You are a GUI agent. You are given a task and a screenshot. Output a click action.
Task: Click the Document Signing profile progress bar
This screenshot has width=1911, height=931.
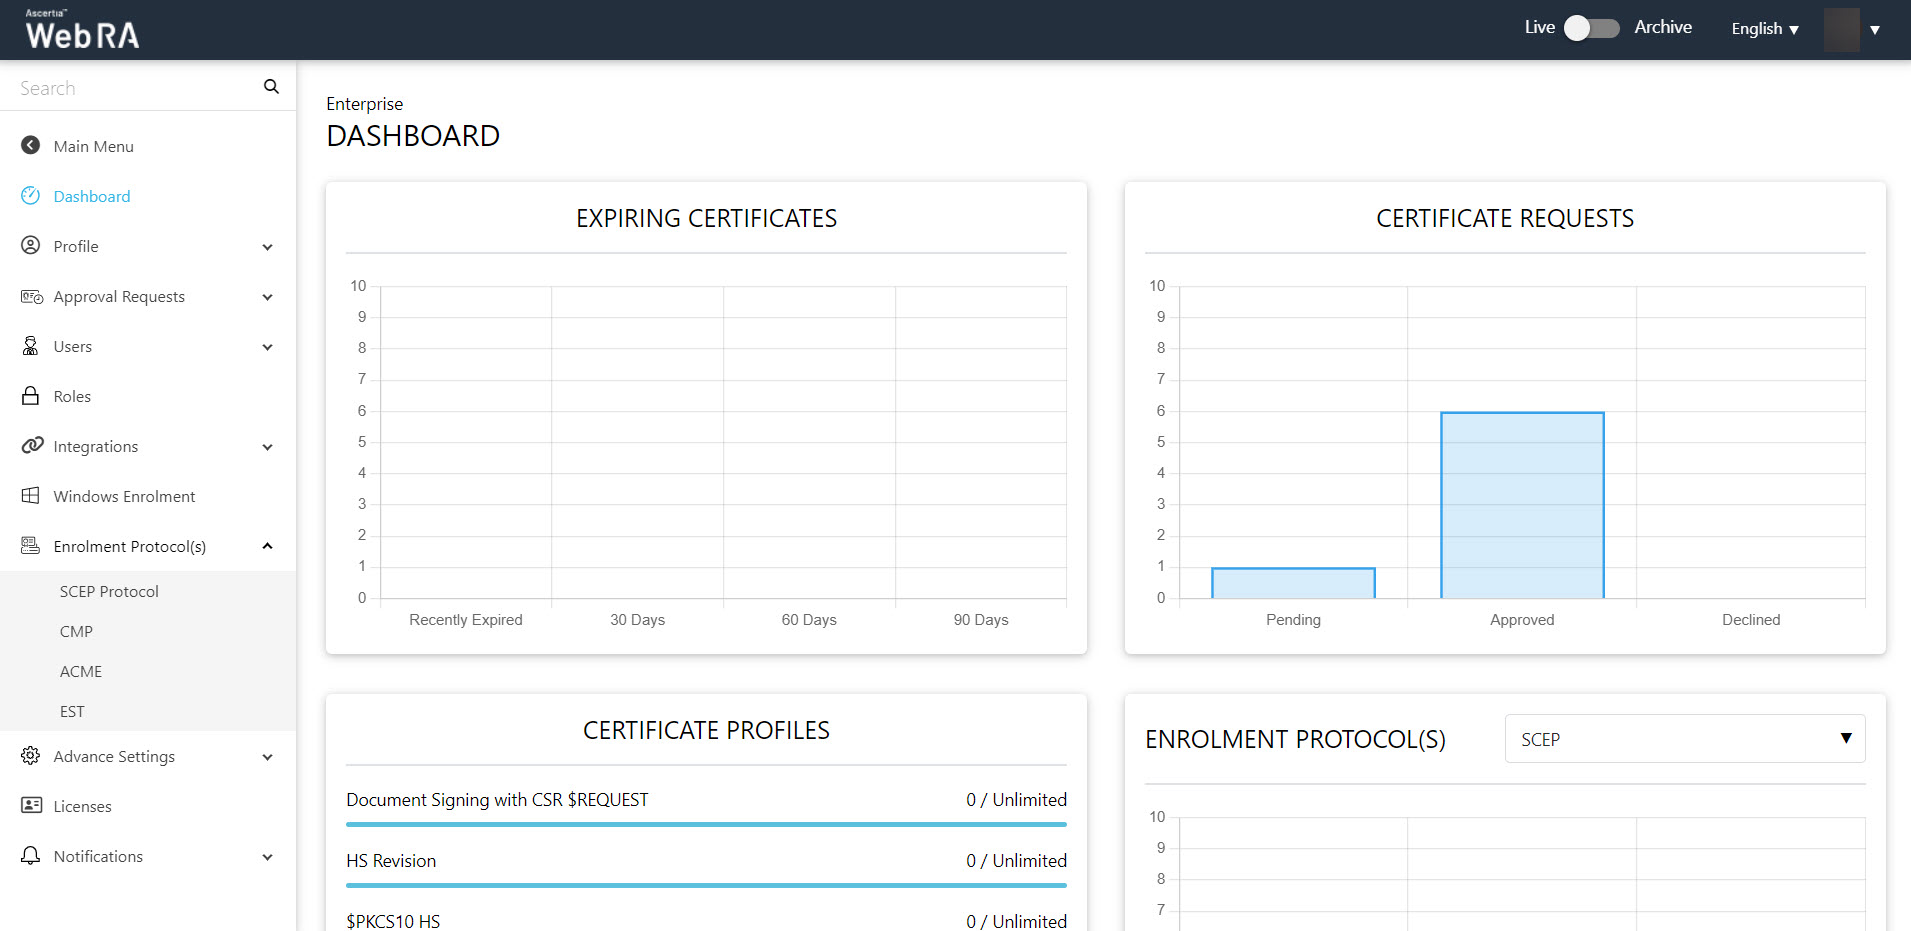706,824
